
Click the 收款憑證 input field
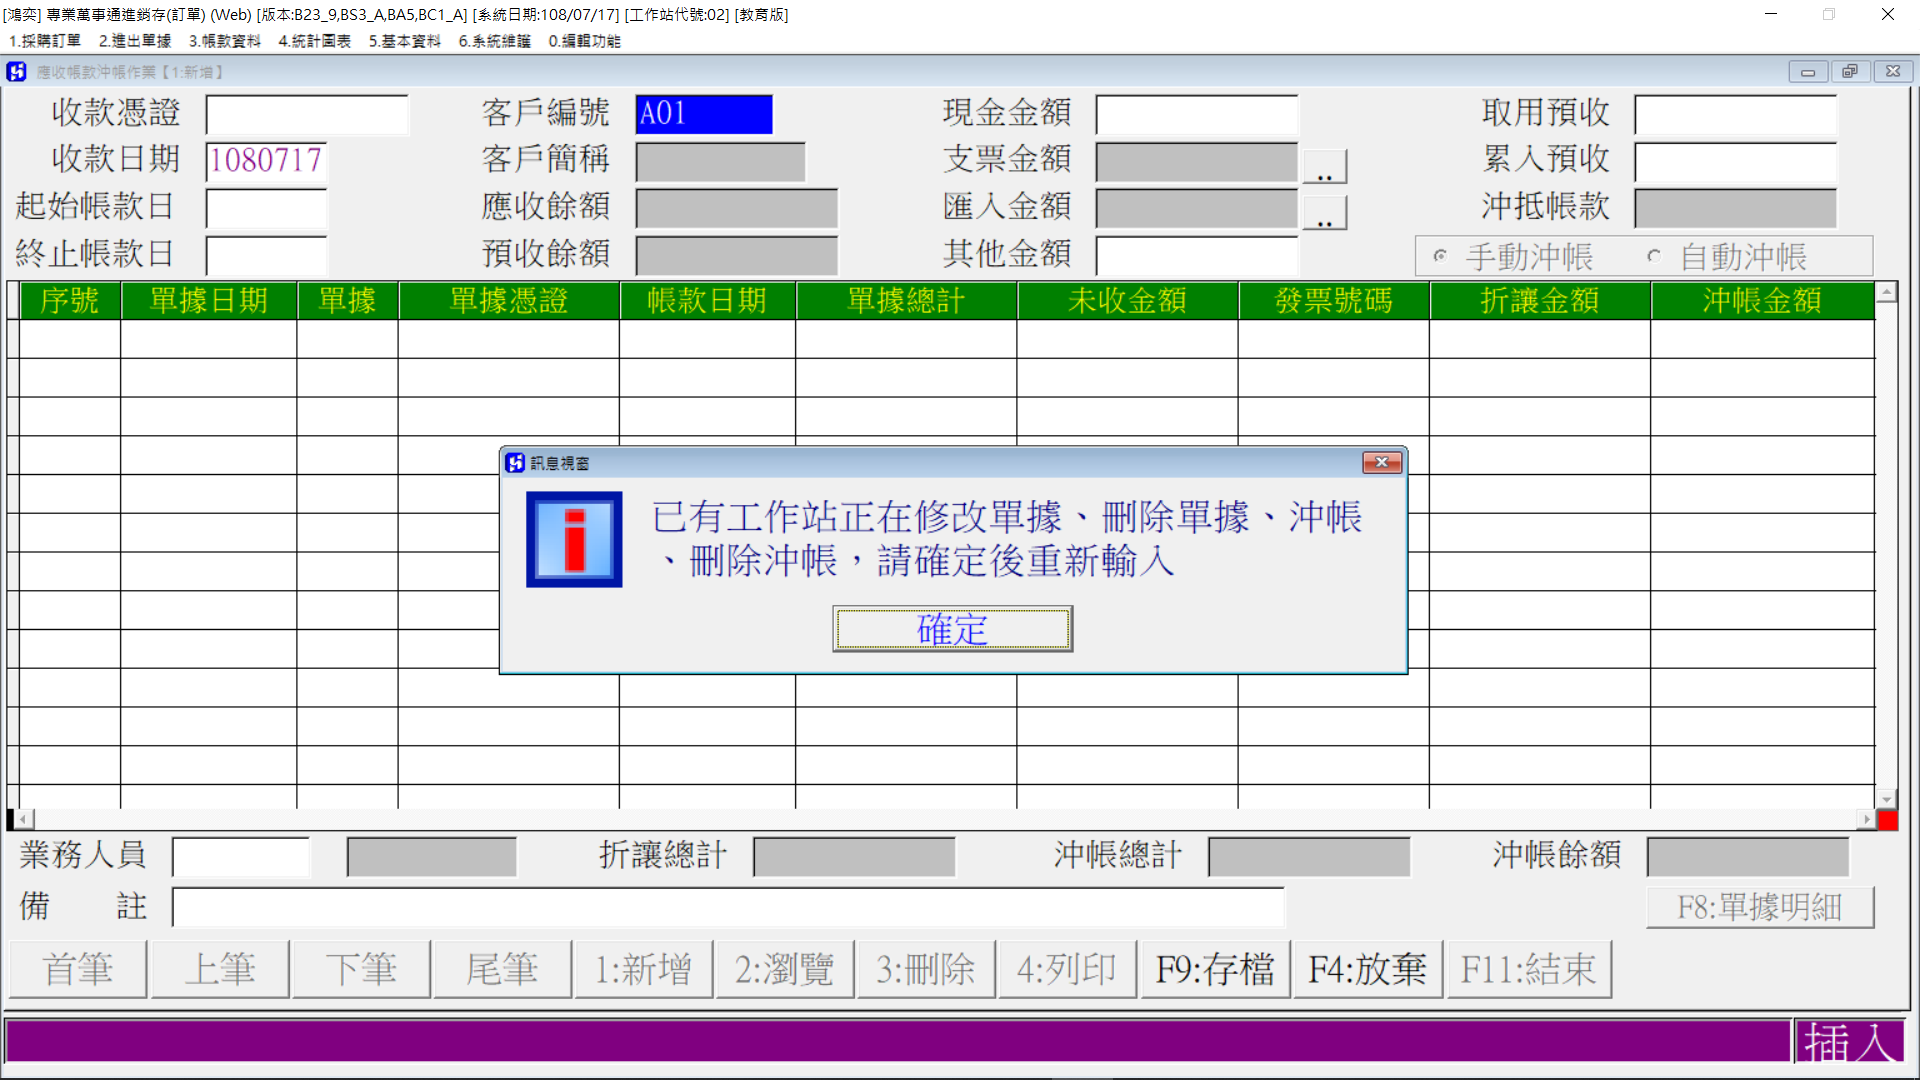[x=307, y=115]
